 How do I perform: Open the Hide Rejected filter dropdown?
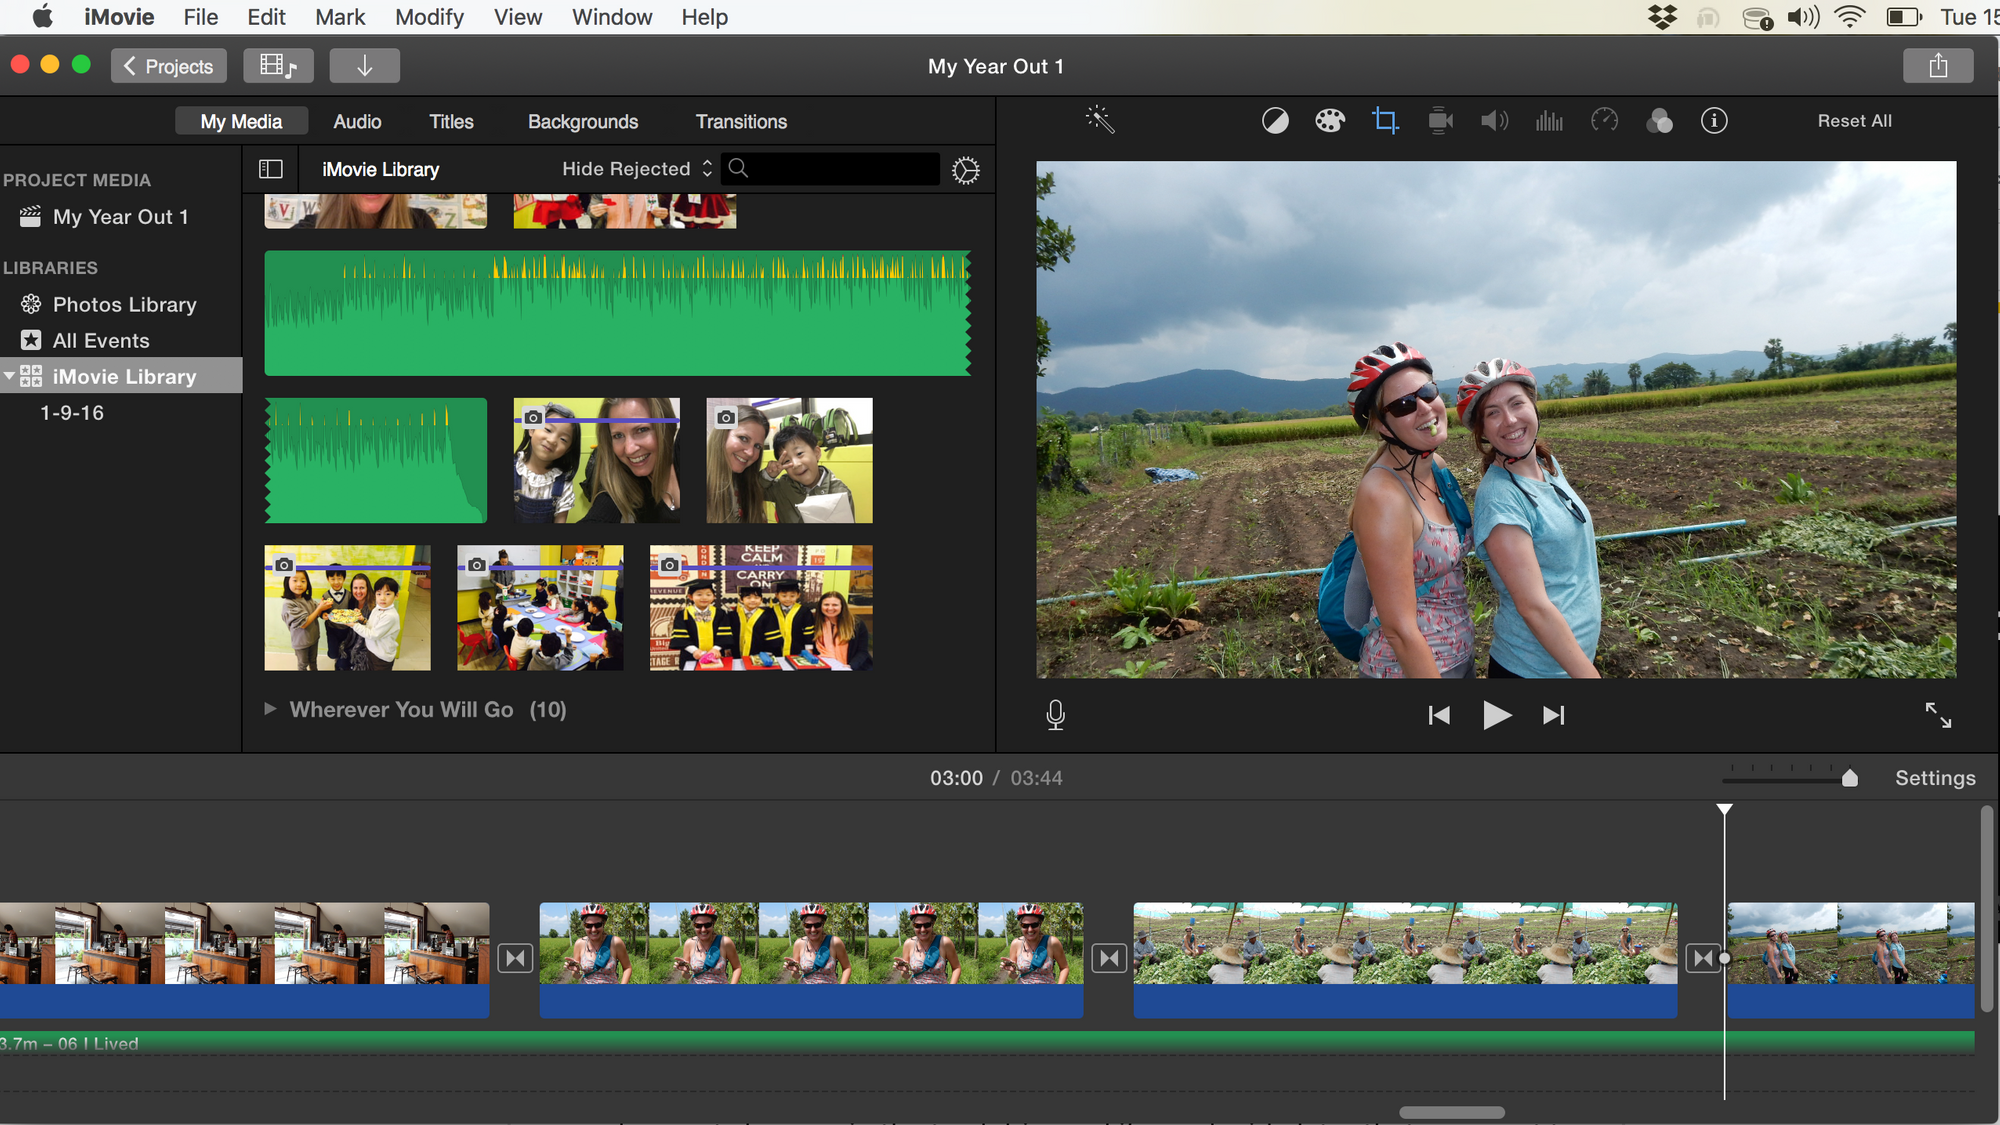point(636,169)
